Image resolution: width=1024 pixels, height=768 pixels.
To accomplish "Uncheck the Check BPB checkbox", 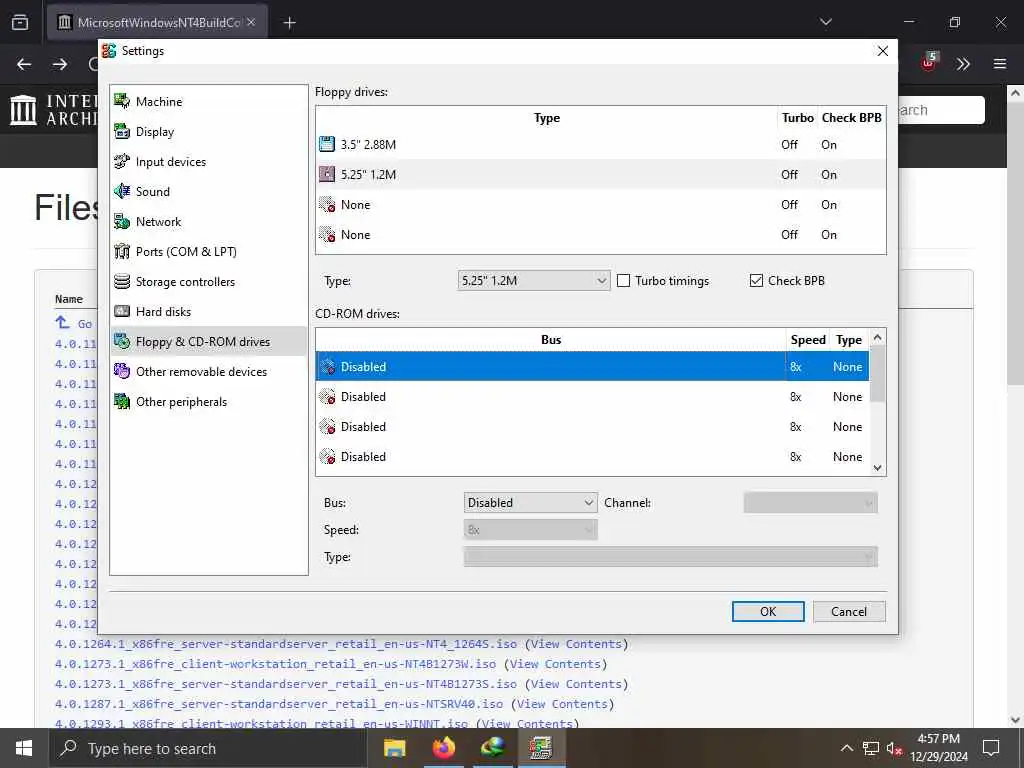I will click(x=756, y=281).
